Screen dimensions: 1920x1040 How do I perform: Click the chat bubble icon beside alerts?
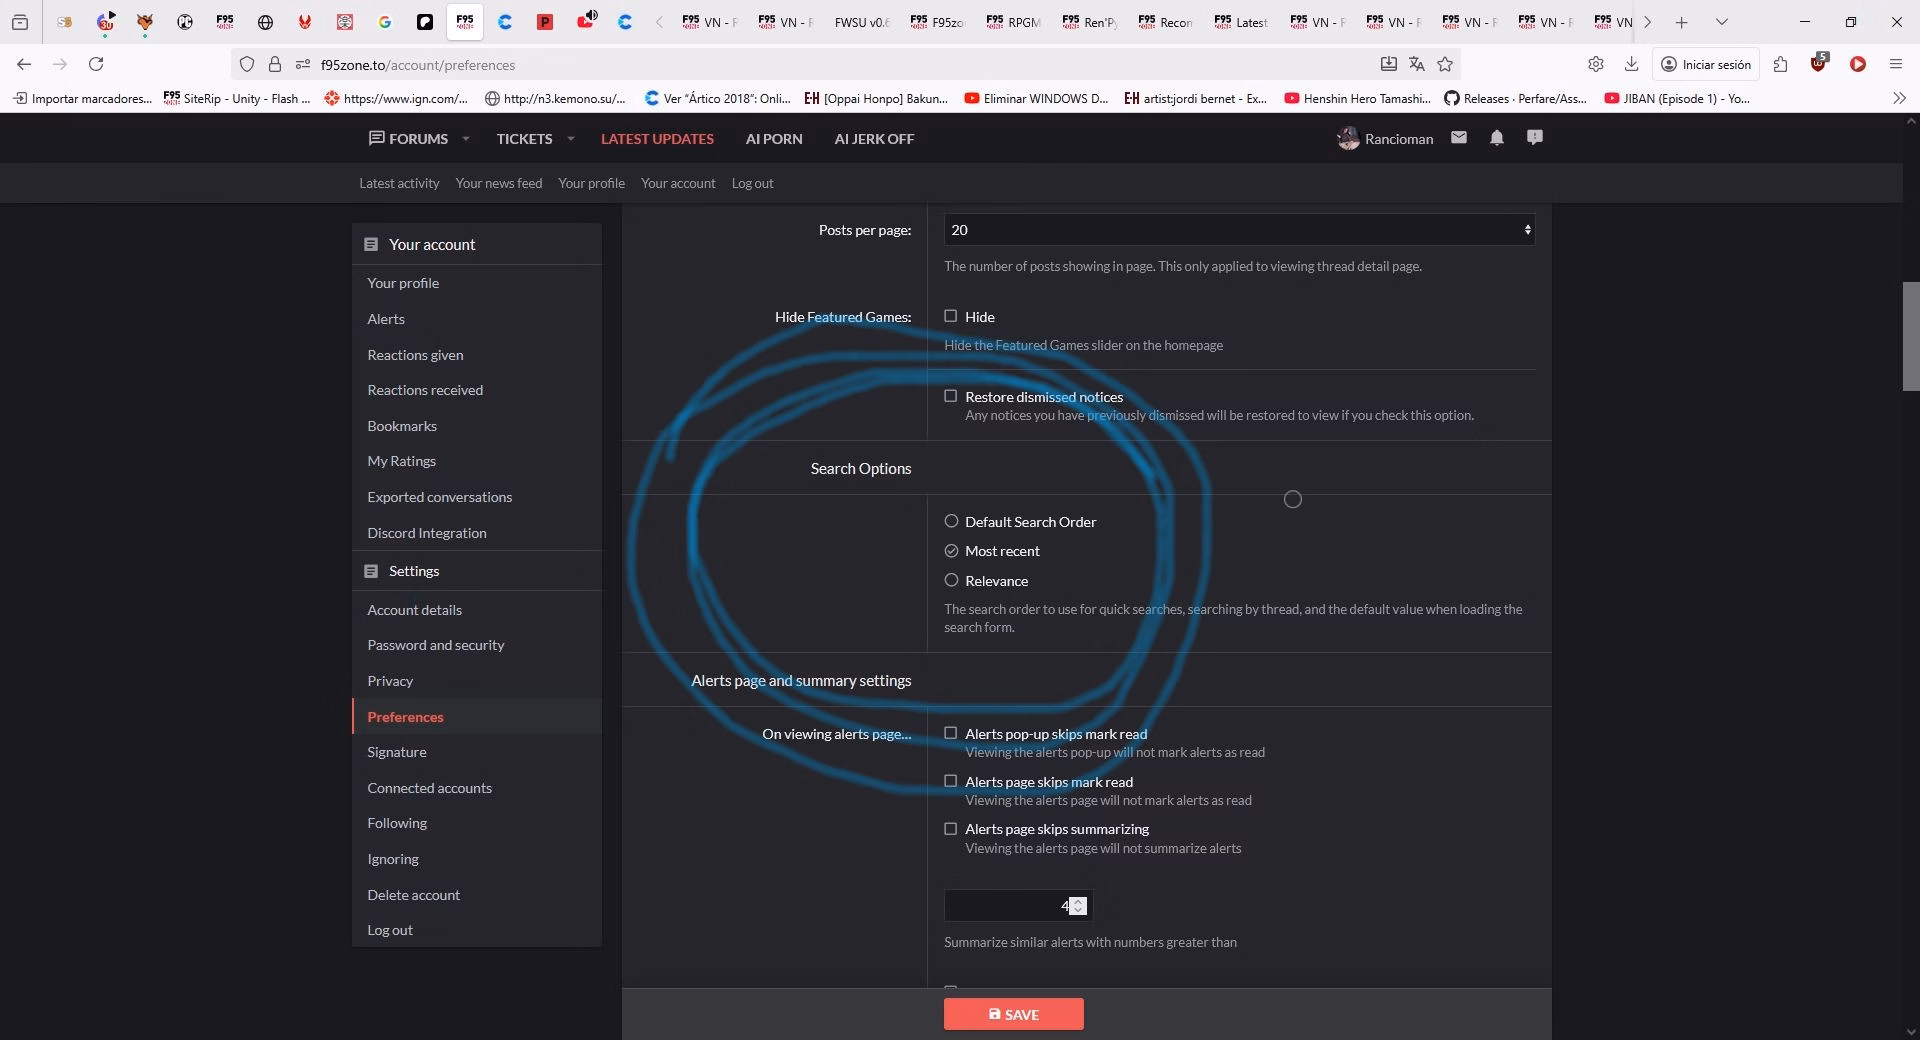(1535, 138)
